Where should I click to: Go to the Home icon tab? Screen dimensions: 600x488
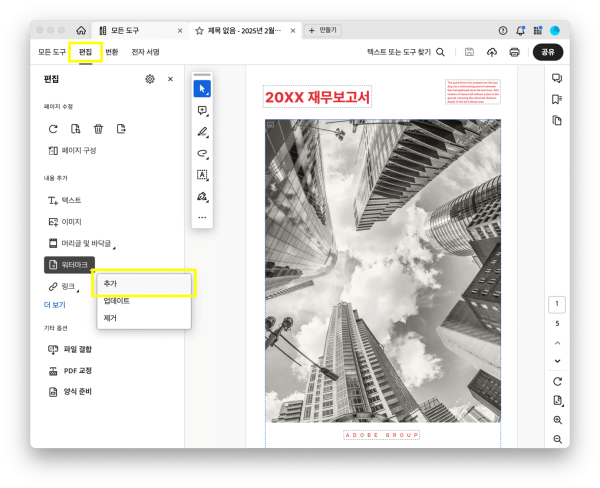point(81,30)
